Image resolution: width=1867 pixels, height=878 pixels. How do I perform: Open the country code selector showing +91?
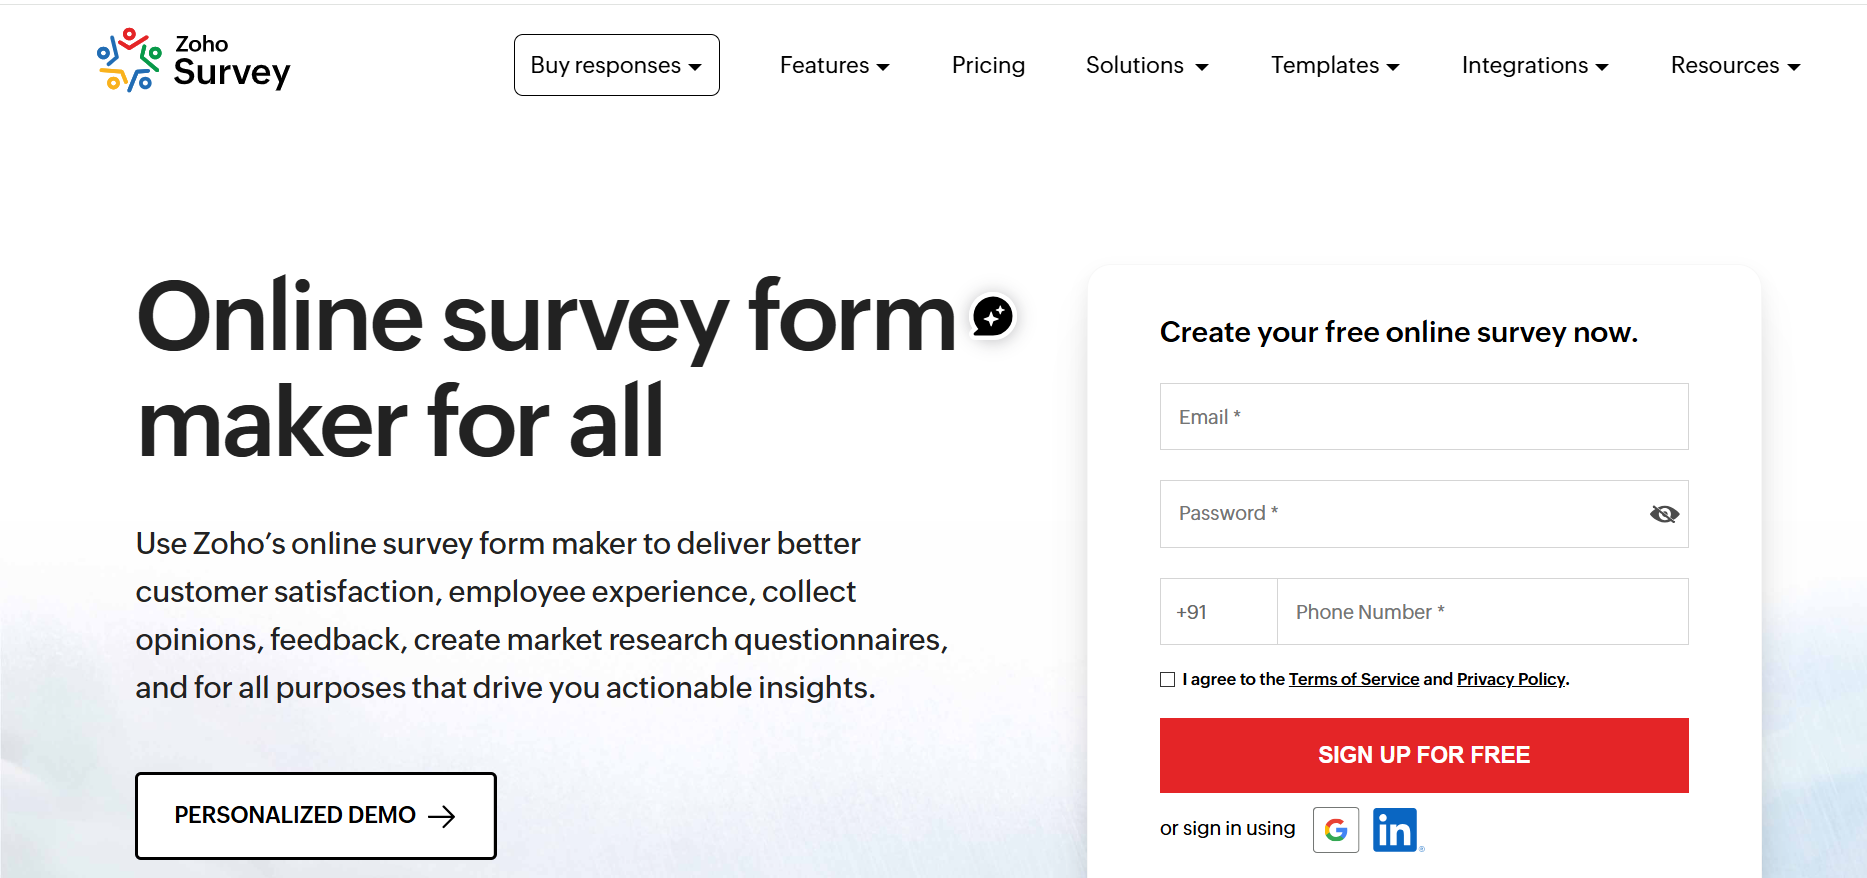point(1216,611)
